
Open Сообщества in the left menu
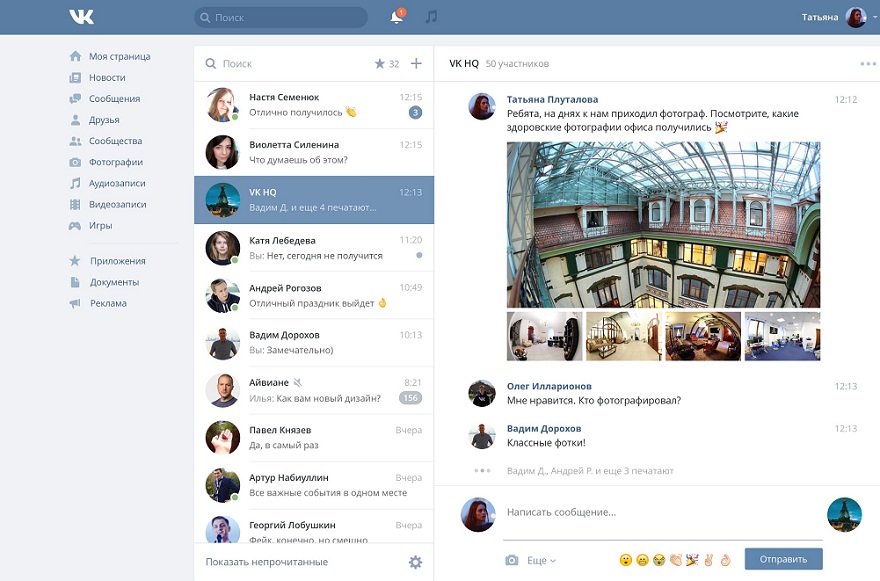pos(115,141)
